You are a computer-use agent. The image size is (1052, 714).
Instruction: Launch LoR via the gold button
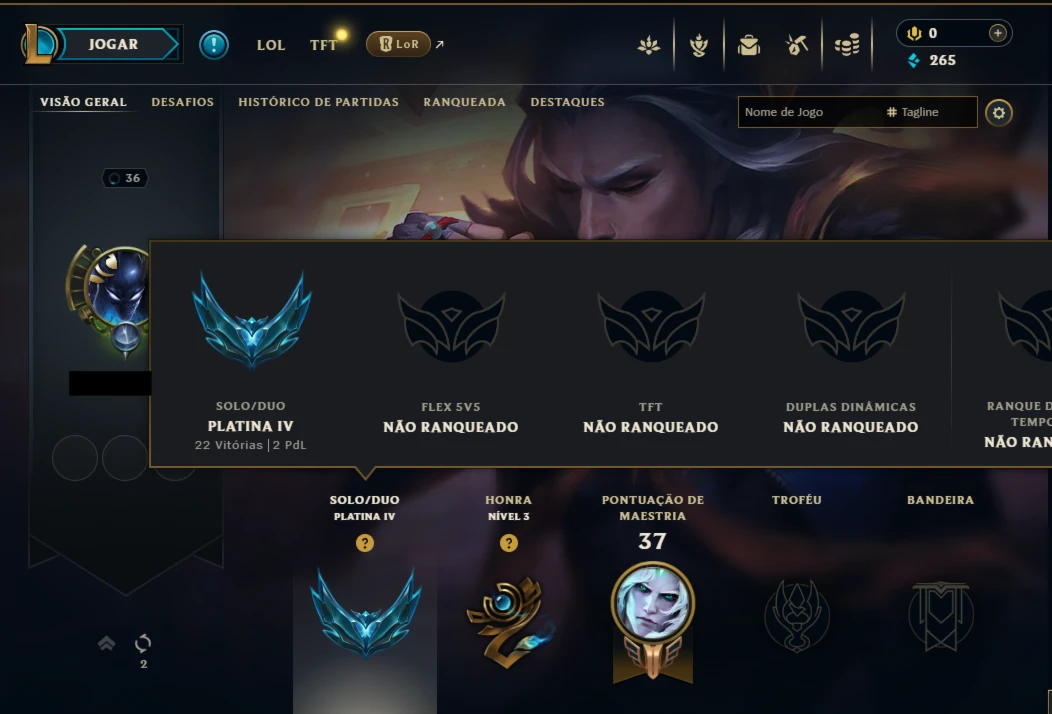click(398, 44)
